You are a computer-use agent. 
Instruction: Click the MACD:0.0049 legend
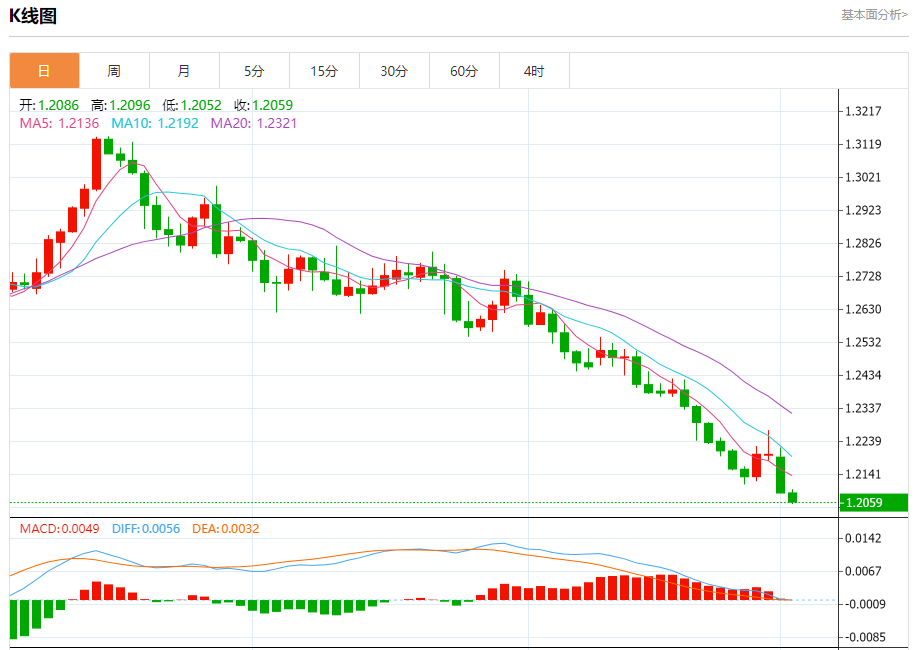pyautogui.click(x=60, y=529)
